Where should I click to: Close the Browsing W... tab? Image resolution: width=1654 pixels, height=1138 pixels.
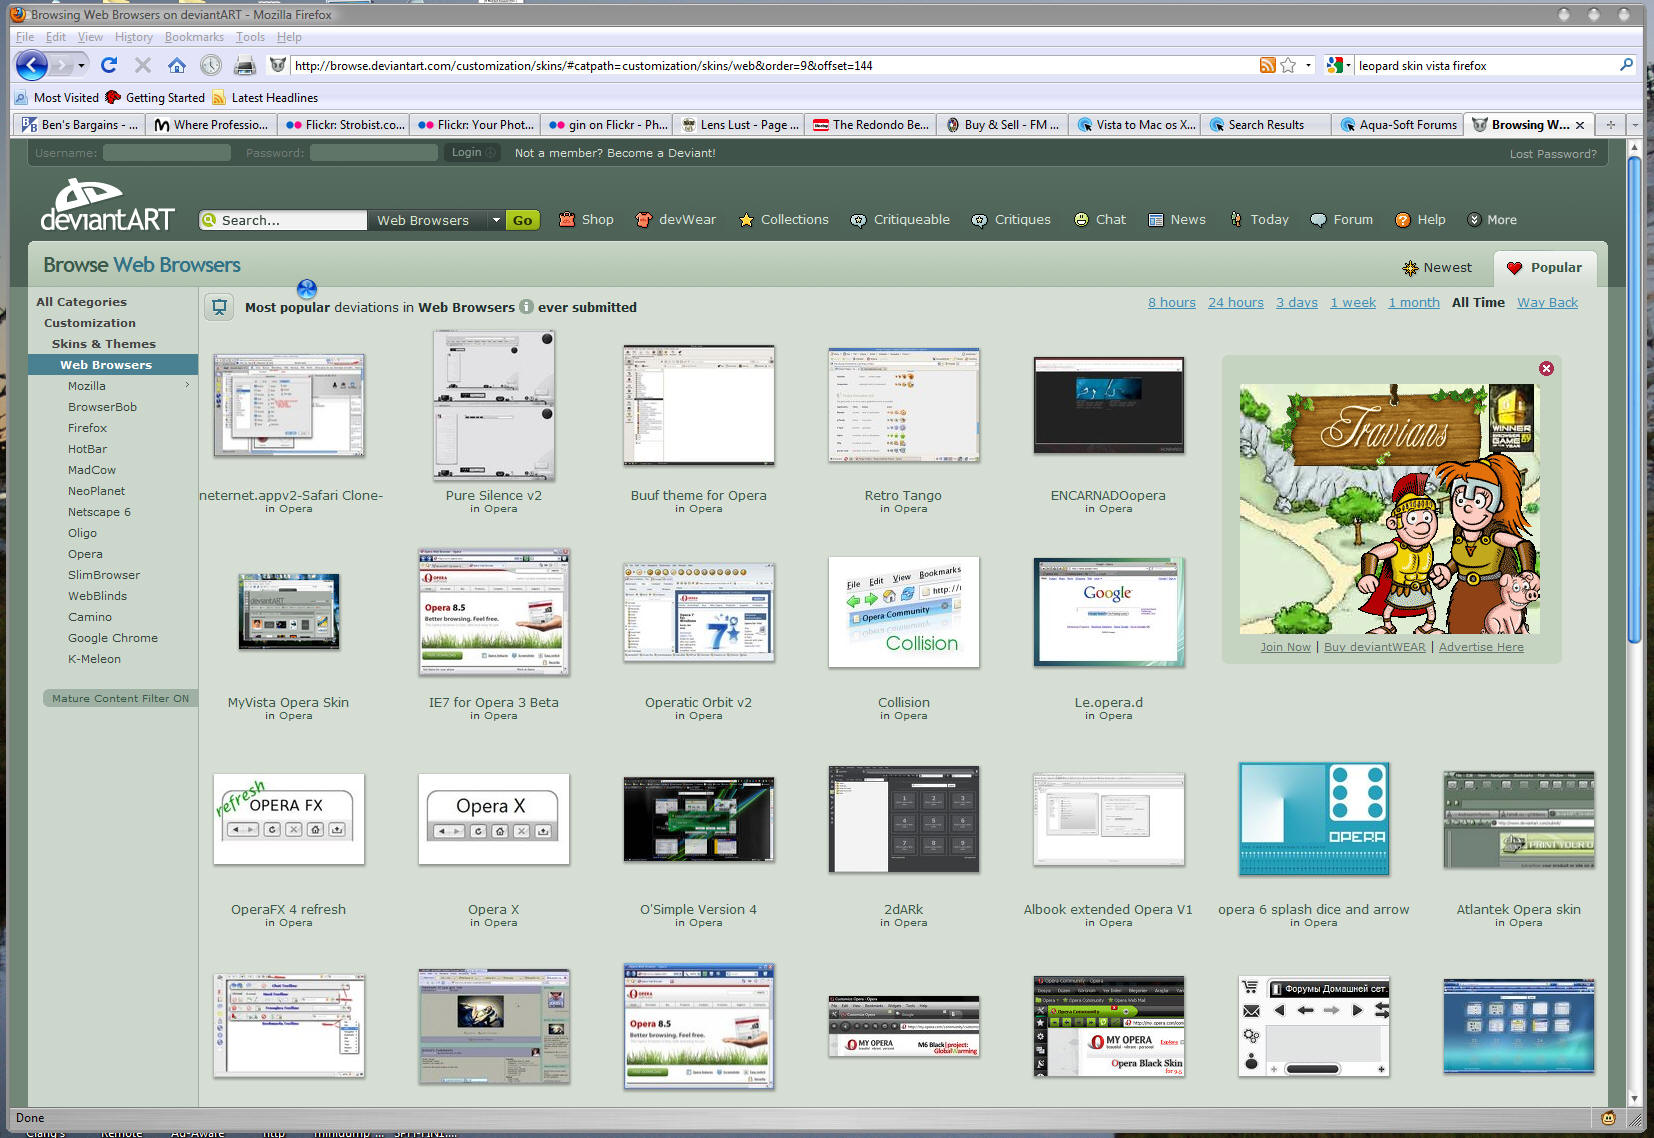(x=1580, y=125)
